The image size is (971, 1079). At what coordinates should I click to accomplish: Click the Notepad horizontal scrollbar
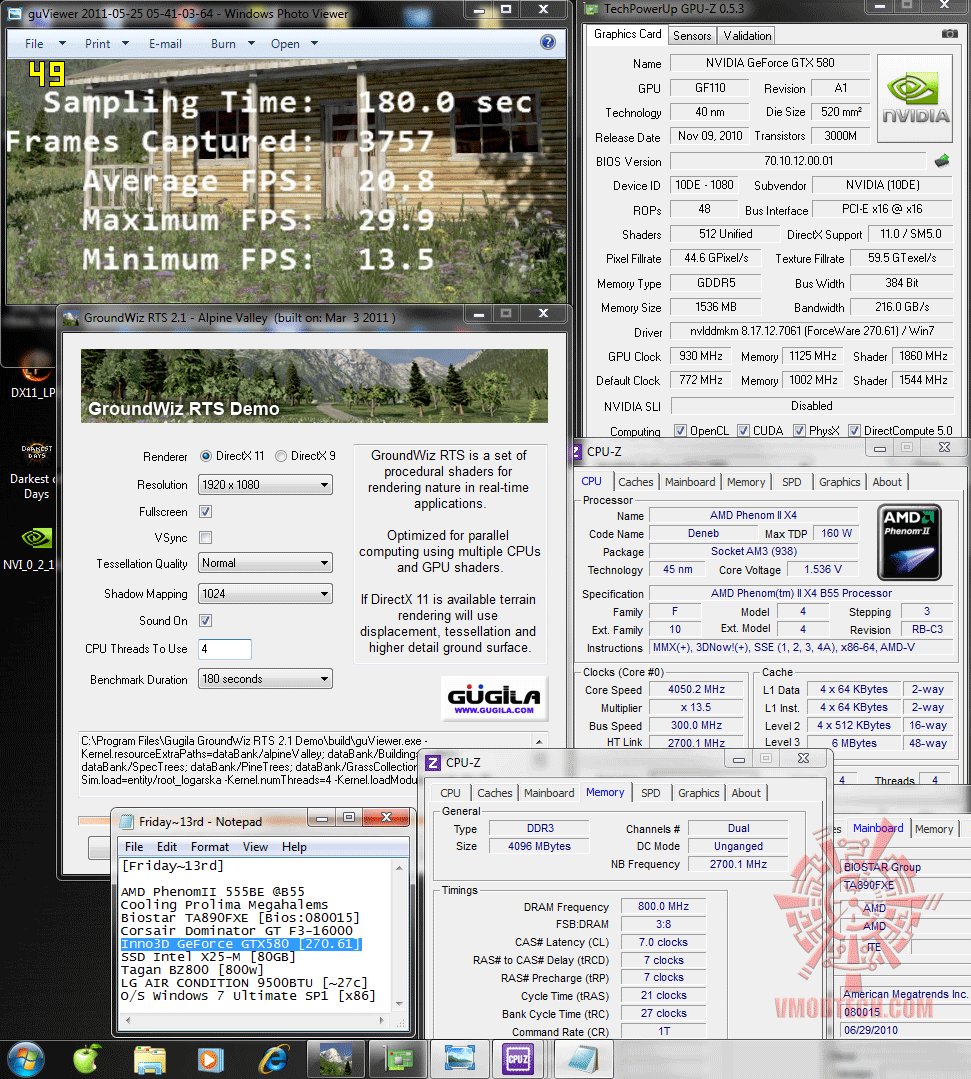coord(255,1021)
